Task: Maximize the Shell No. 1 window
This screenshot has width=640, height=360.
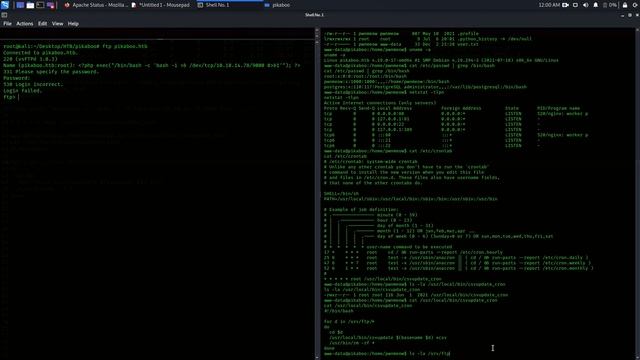Action: 630,15
